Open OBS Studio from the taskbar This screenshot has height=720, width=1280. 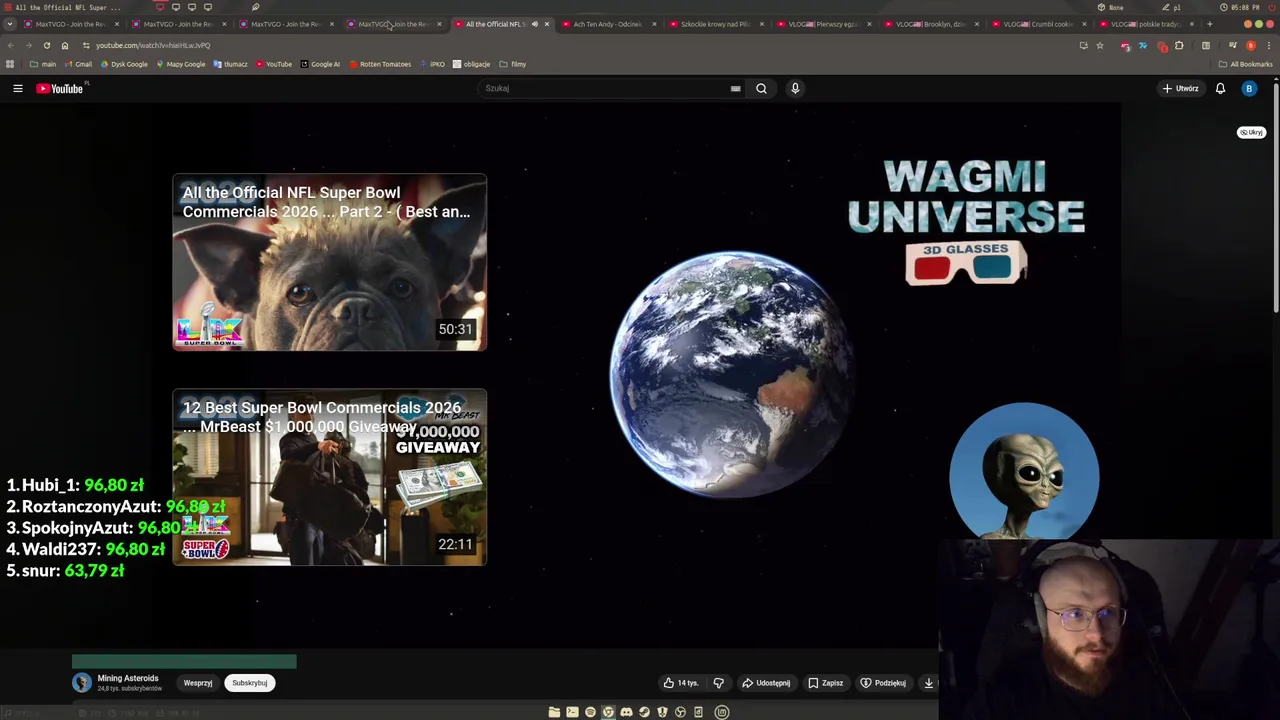[680, 712]
